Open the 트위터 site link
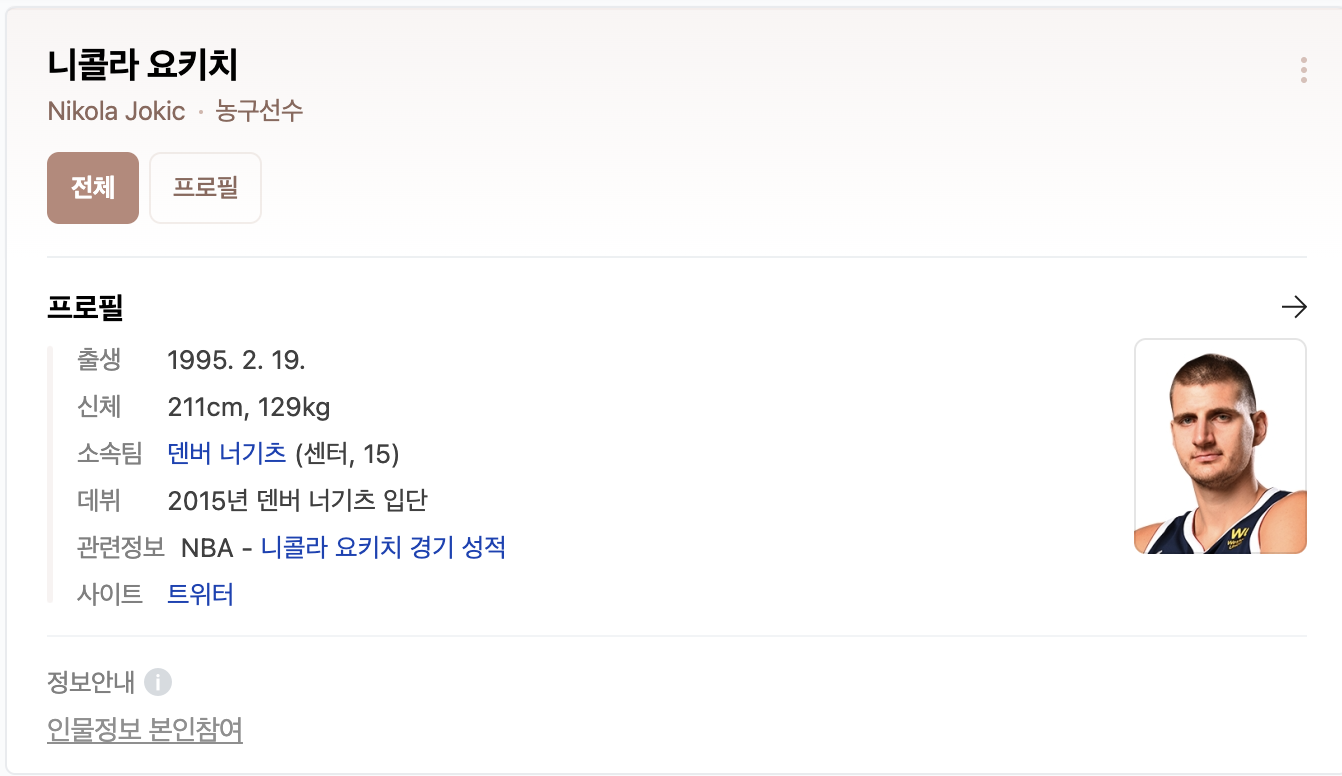This screenshot has width=1342, height=776. [x=200, y=595]
